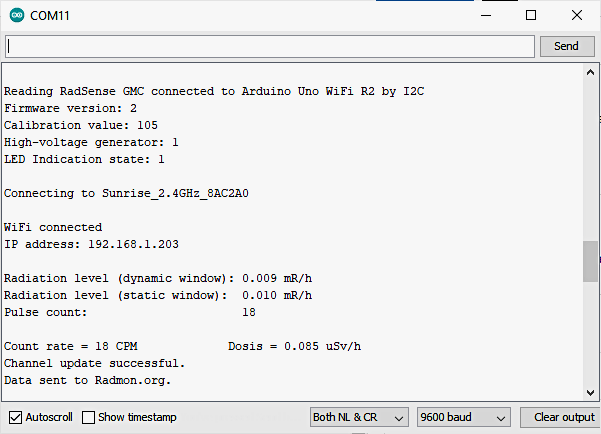Maximize the COM11 serial monitor window

[531, 16]
